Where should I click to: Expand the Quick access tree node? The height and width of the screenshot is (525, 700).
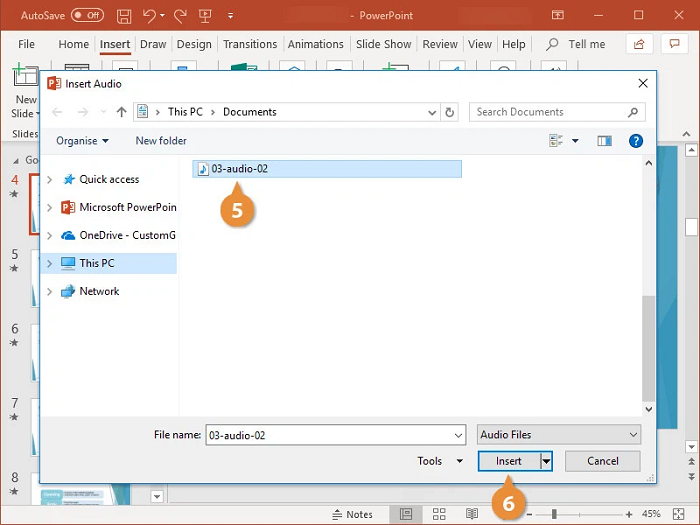point(50,180)
